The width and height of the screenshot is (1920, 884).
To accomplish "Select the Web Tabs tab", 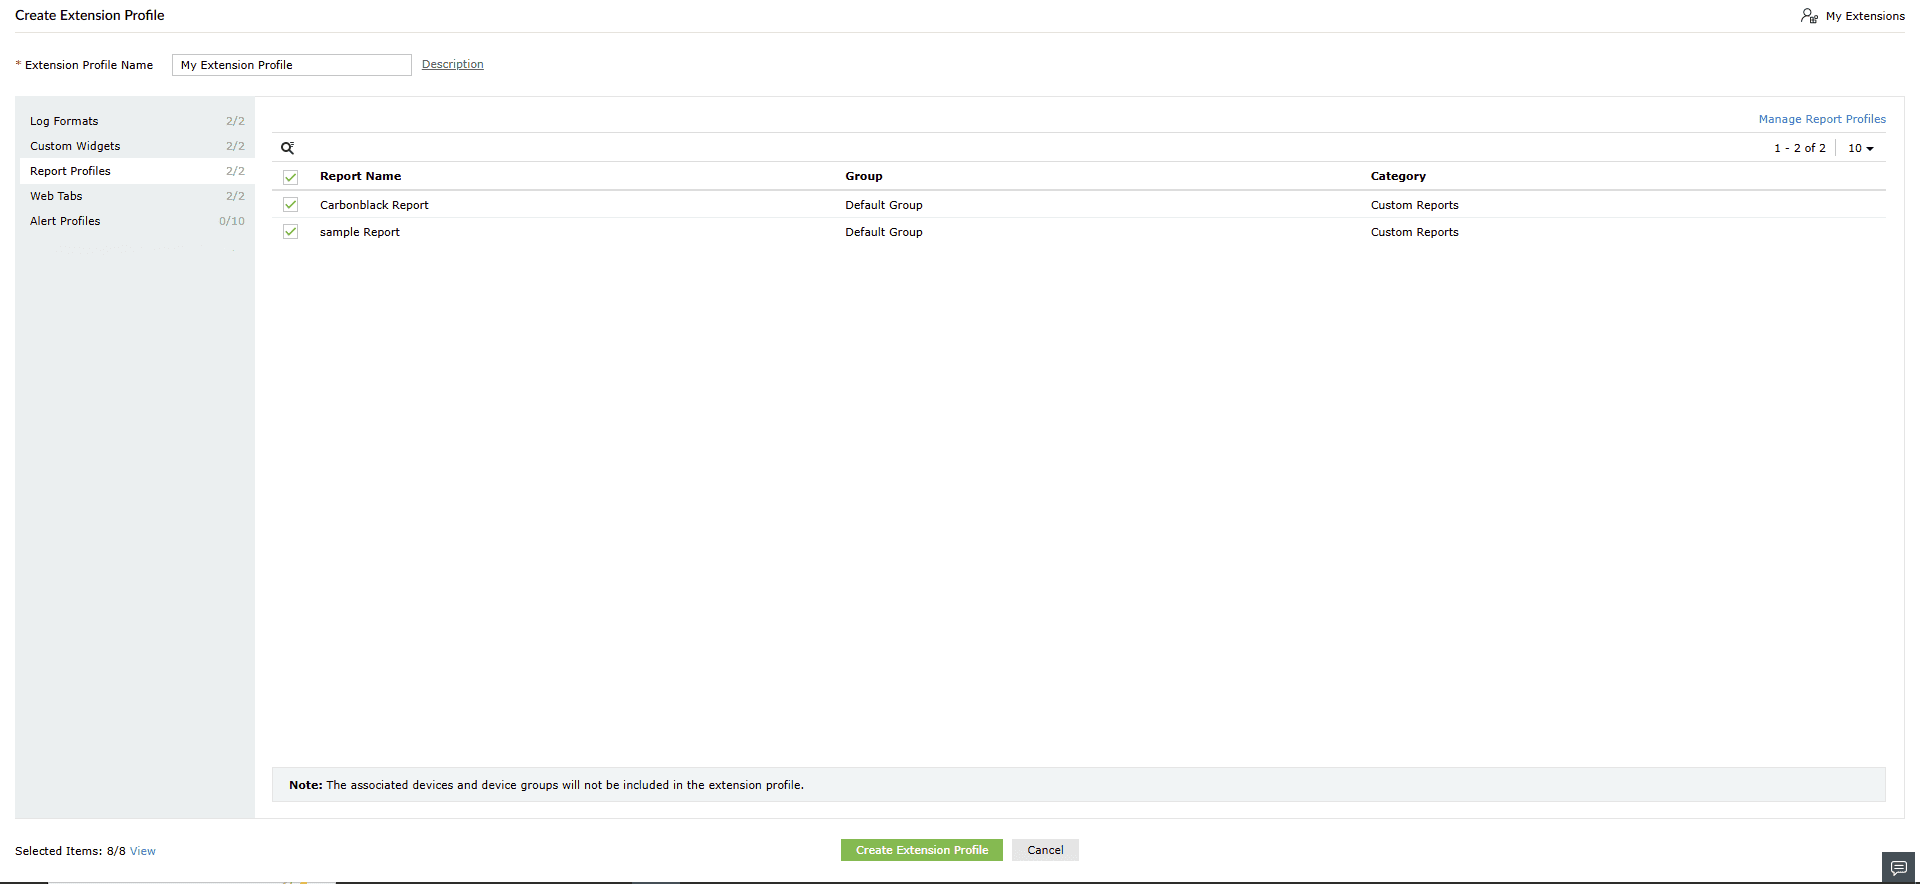I will [137, 196].
